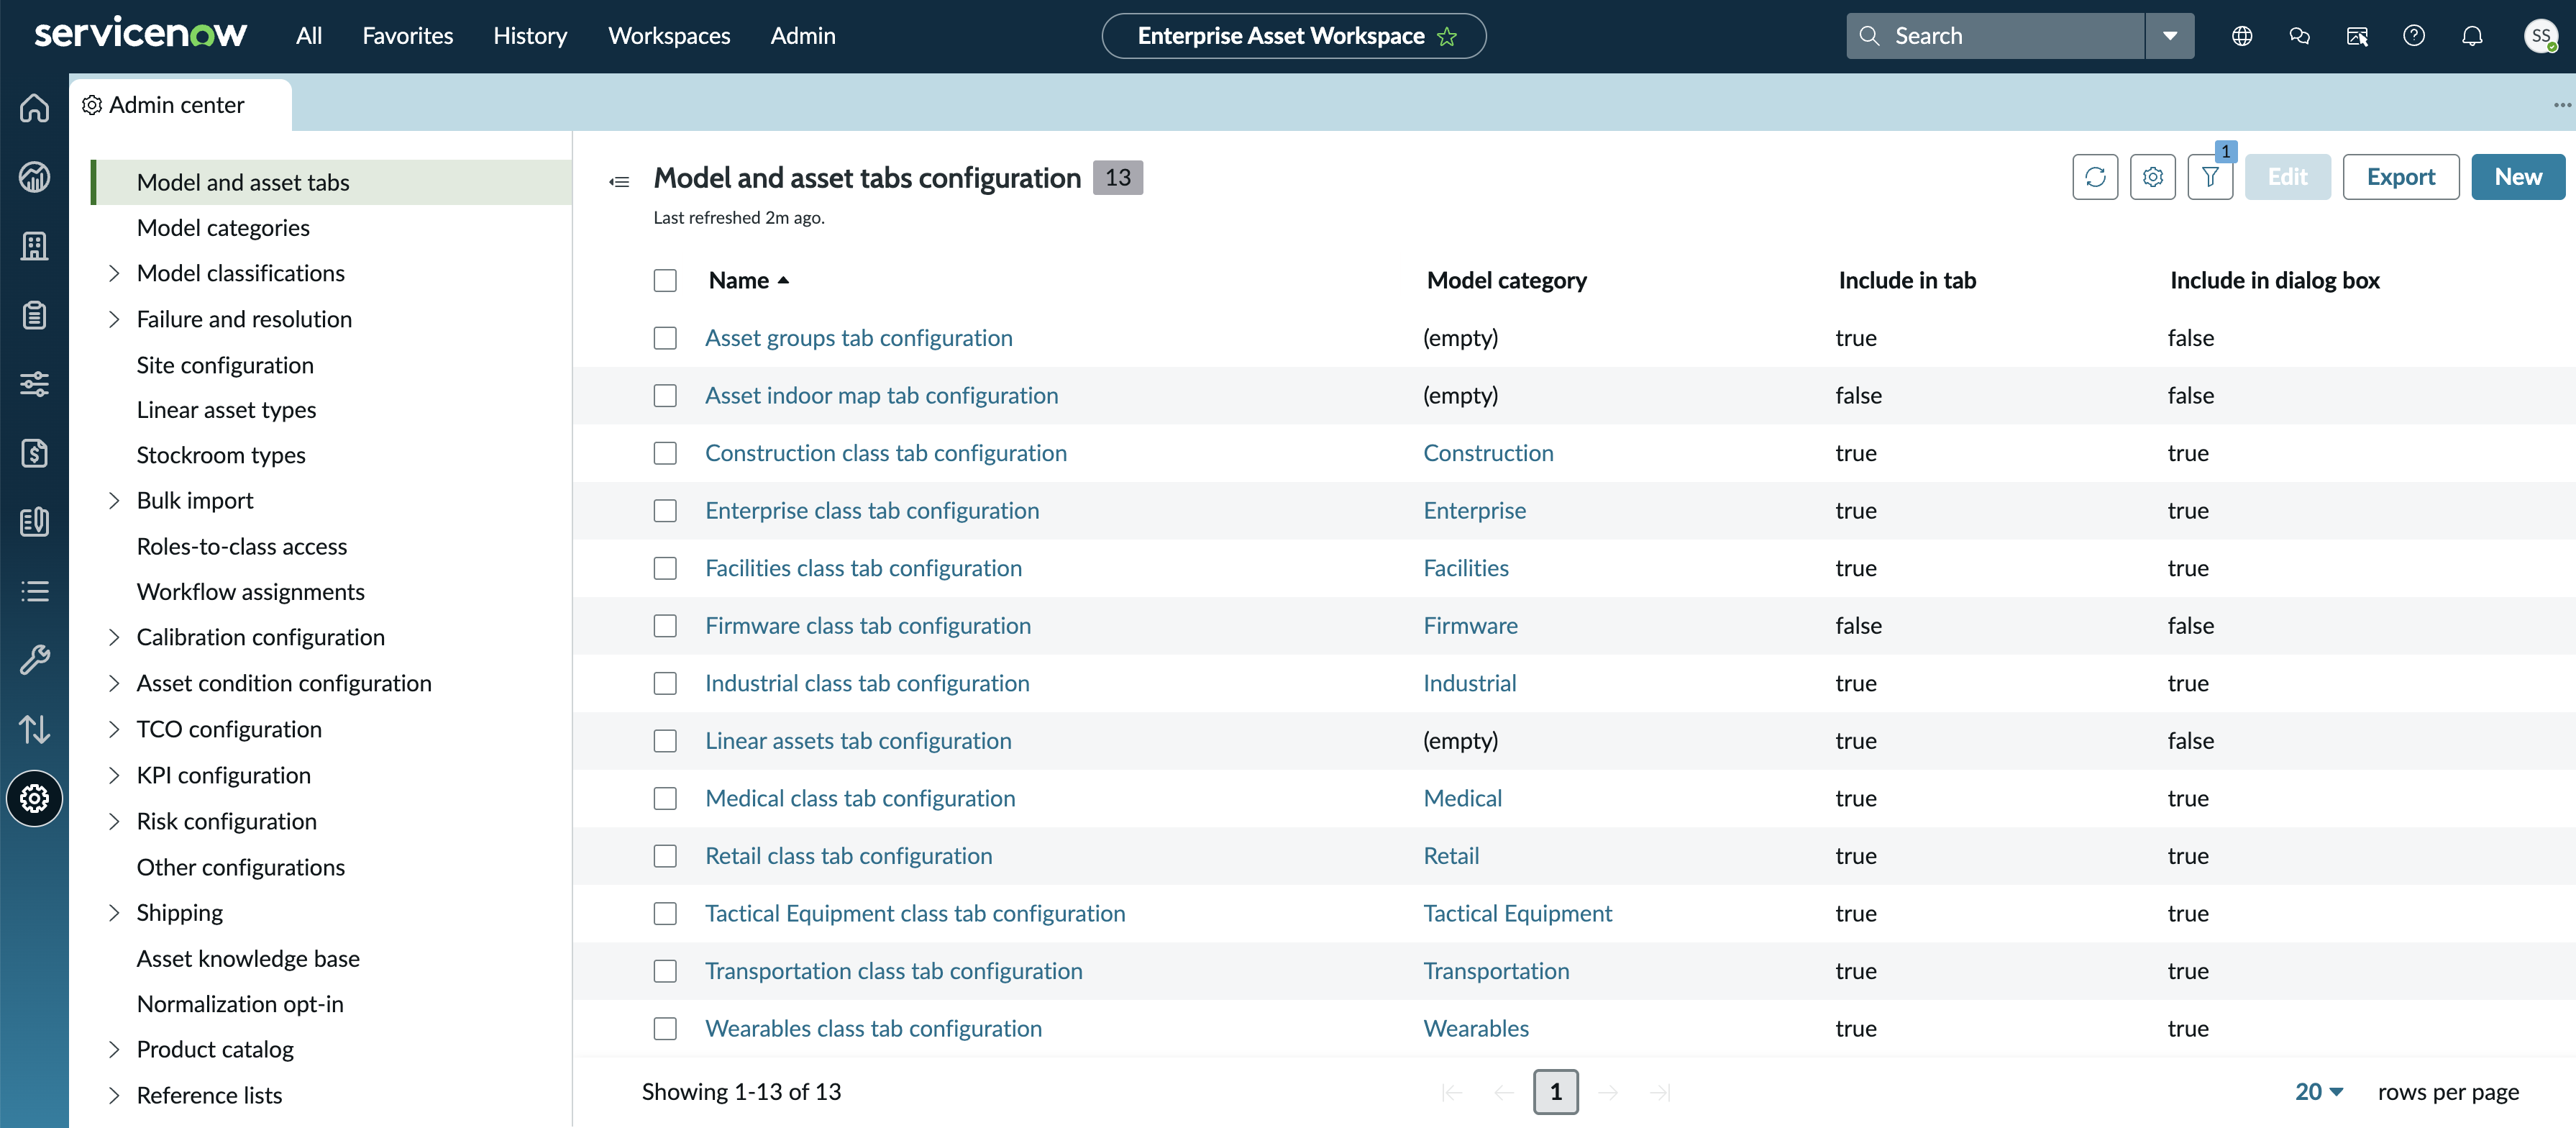The height and width of the screenshot is (1128, 2576).
Task: Expand Calibration configuration node
Action: pyautogui.click(x=113, y=637)
